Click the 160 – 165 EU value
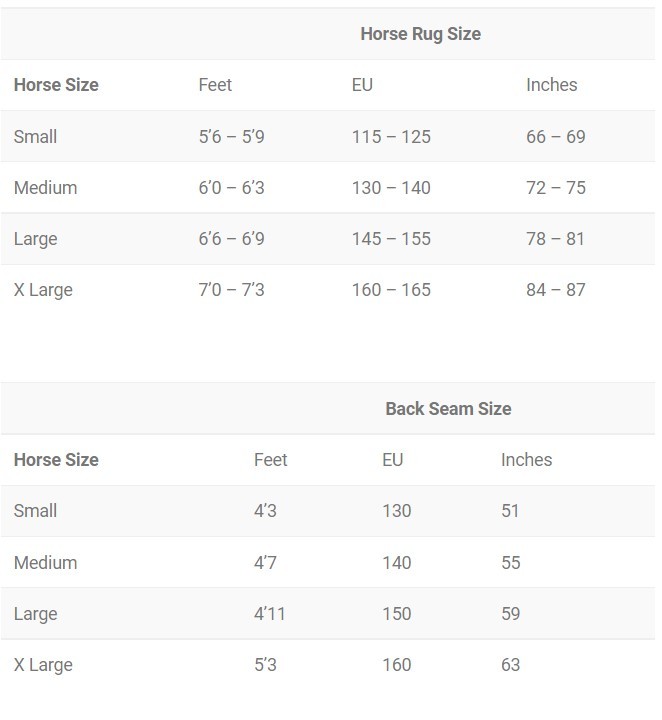 [x=391, y=290]
